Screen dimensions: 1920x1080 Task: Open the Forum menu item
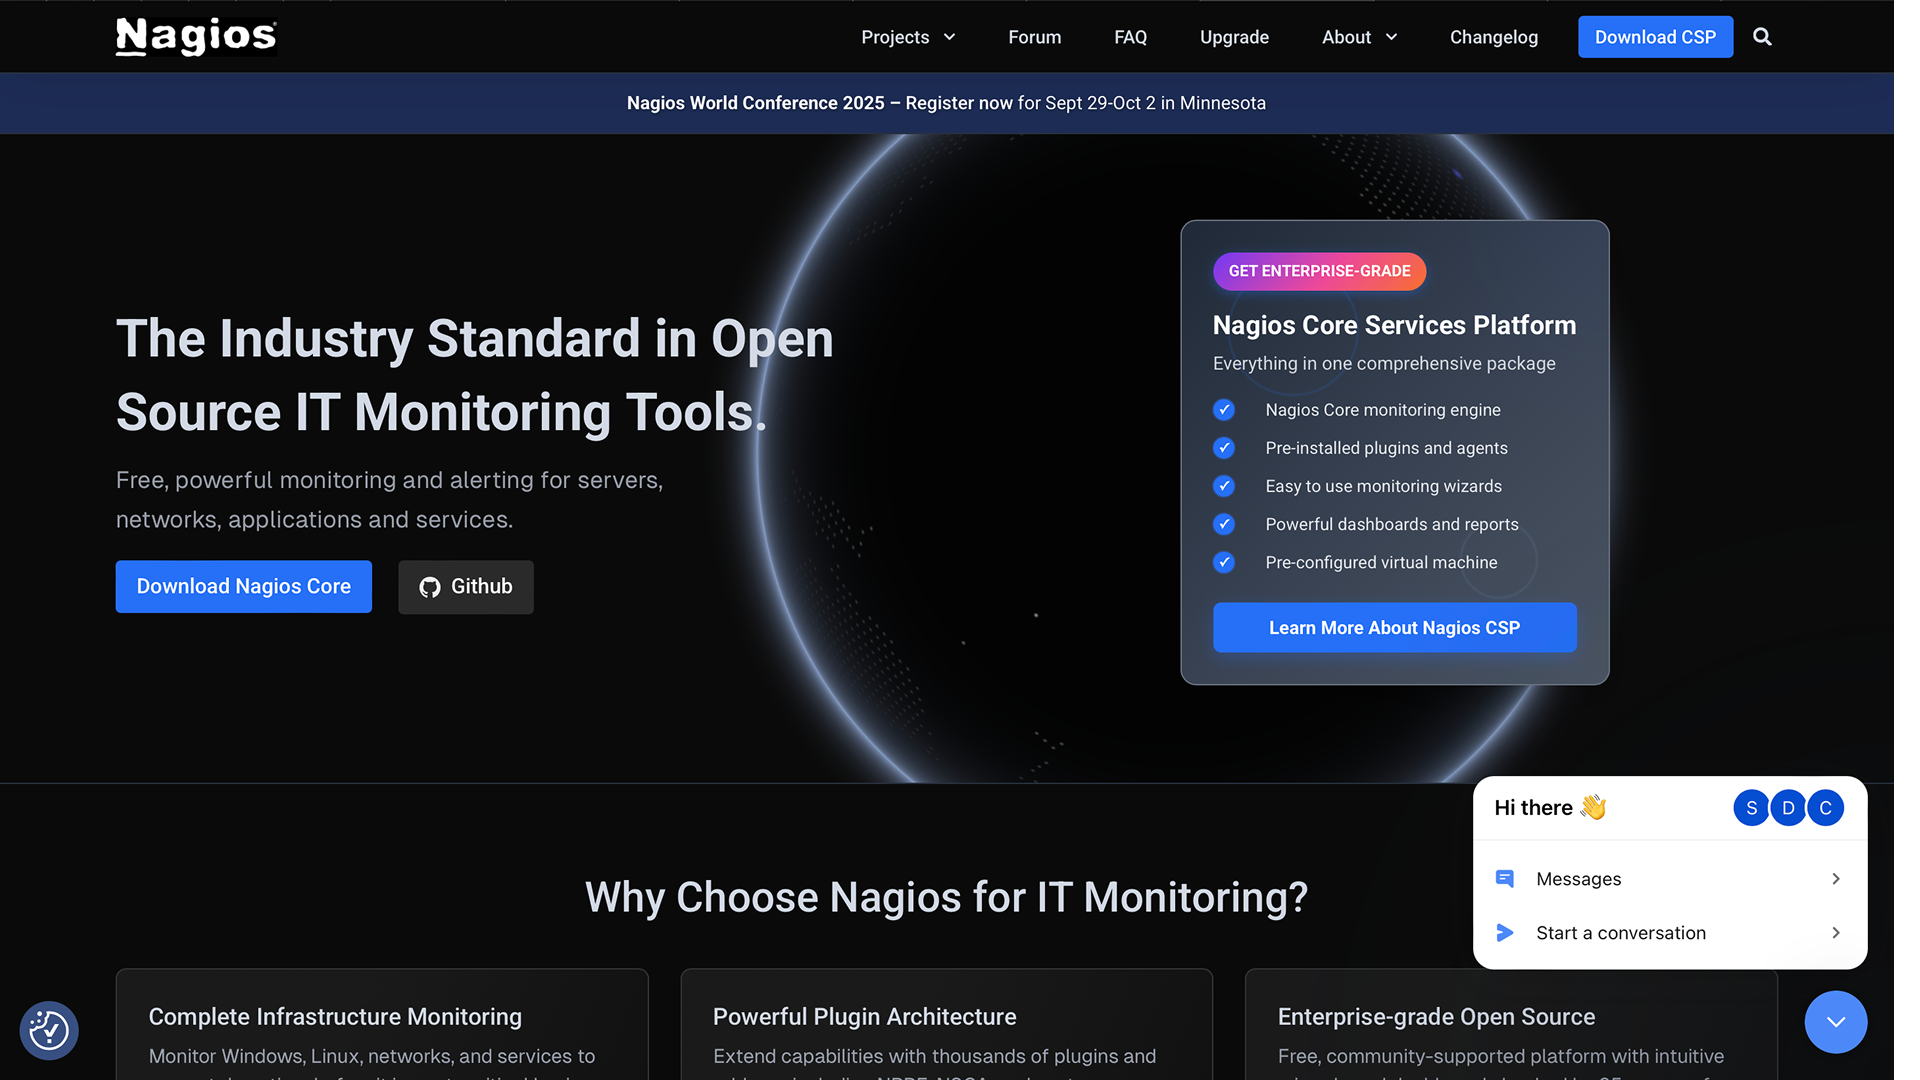click(1034, 37)
